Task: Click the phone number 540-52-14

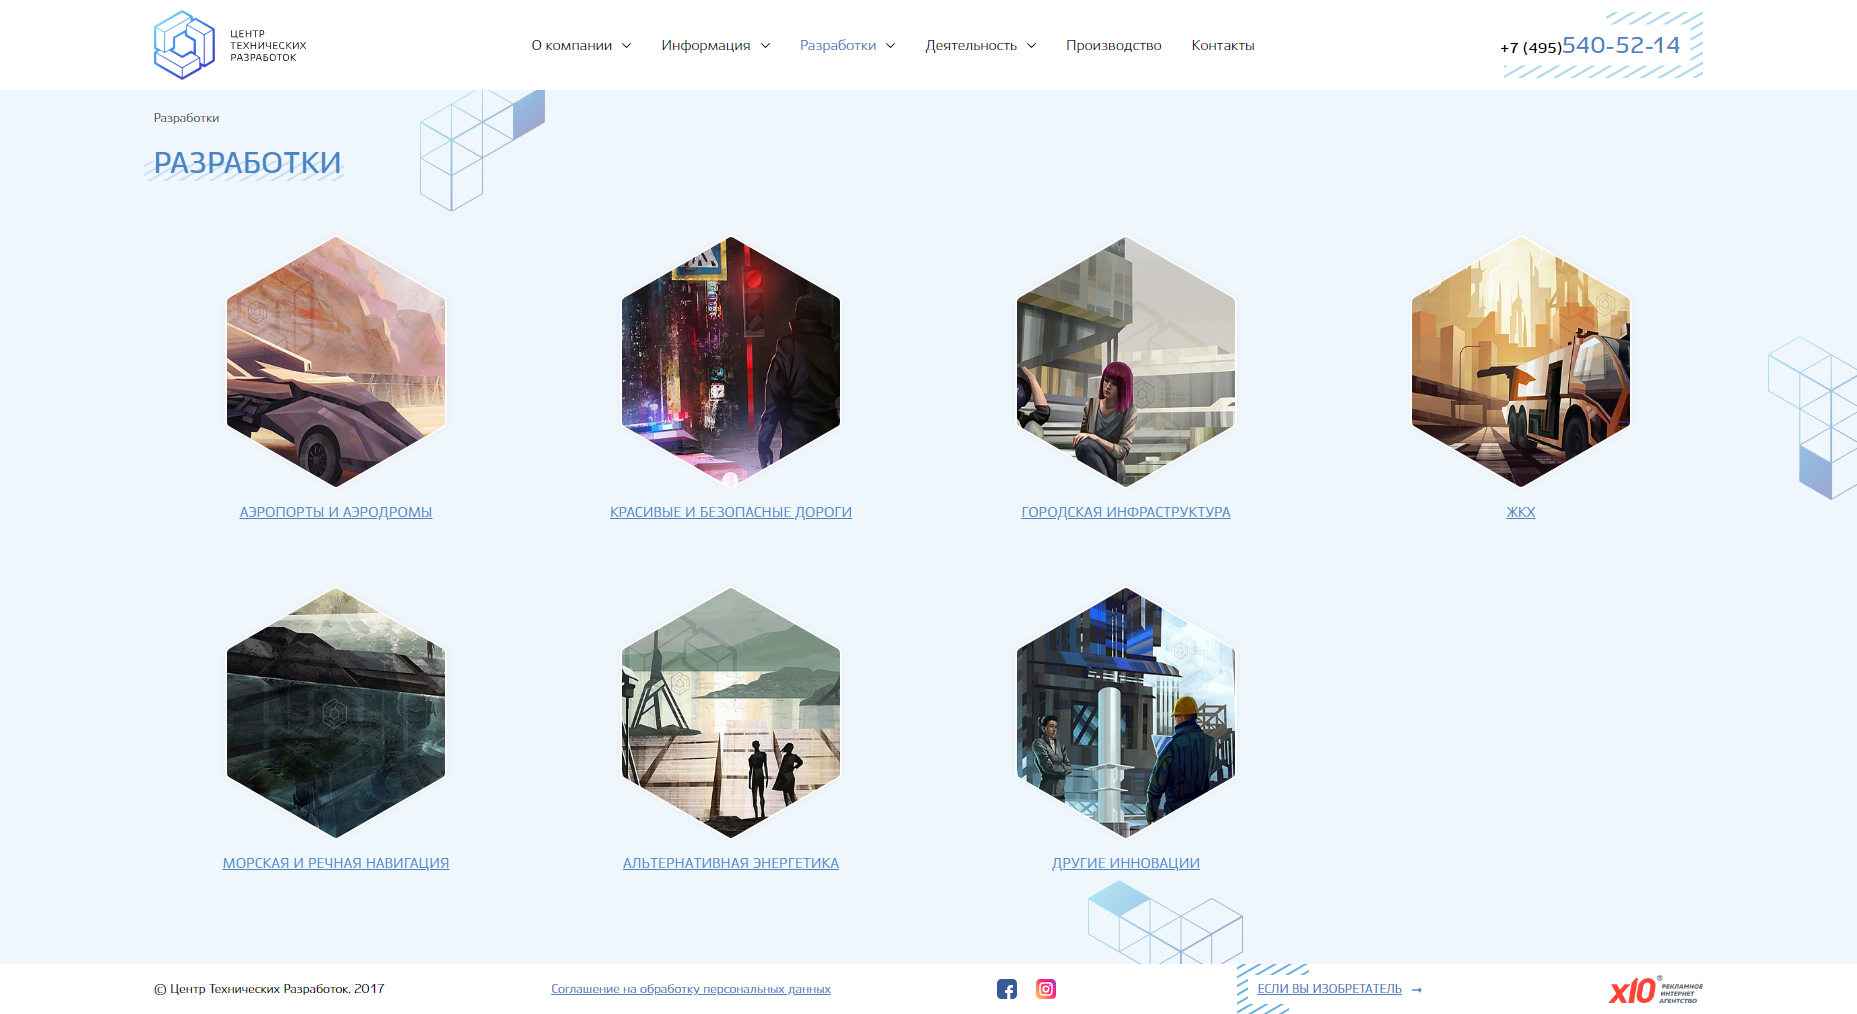Action: click(x=1621, y=45)
